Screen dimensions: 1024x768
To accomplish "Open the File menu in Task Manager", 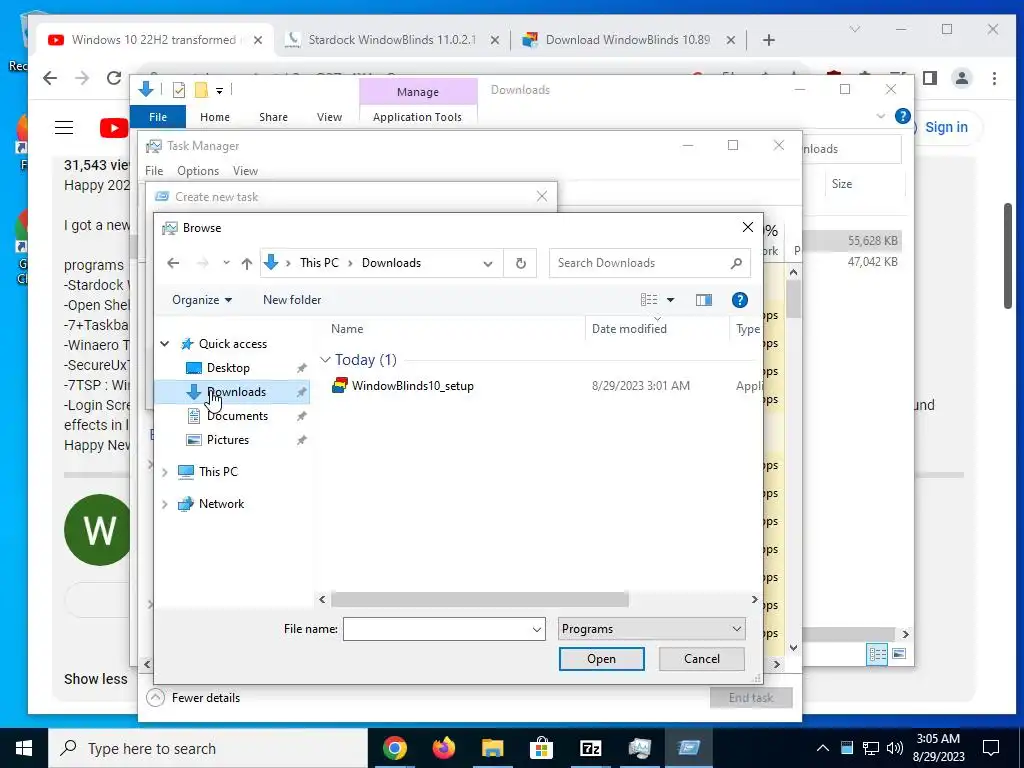I will coord(154,171).
